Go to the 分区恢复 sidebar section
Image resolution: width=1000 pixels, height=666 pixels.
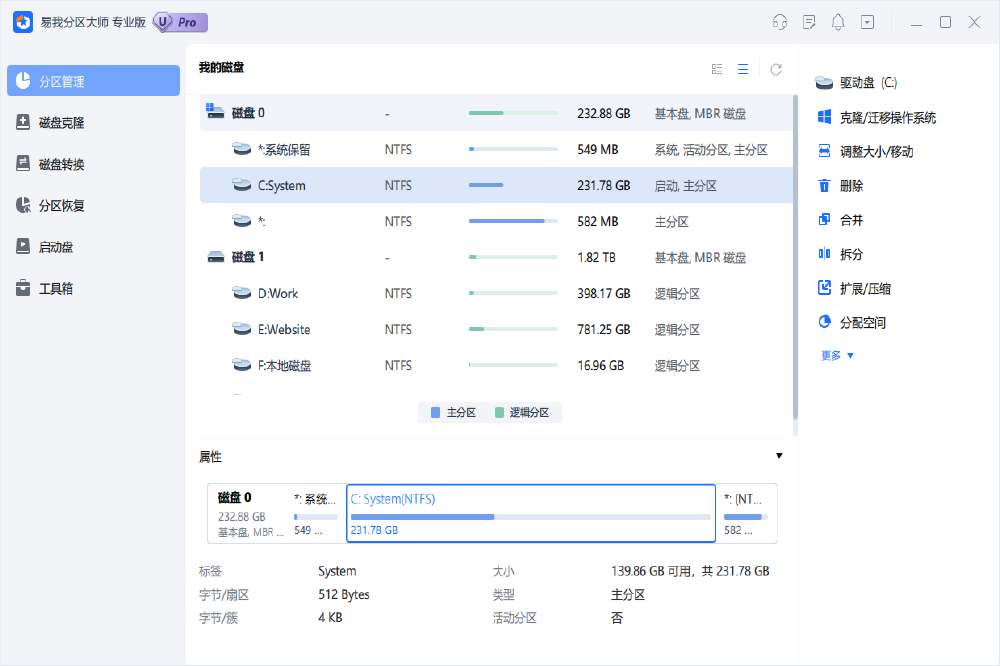tap(61, 206)
